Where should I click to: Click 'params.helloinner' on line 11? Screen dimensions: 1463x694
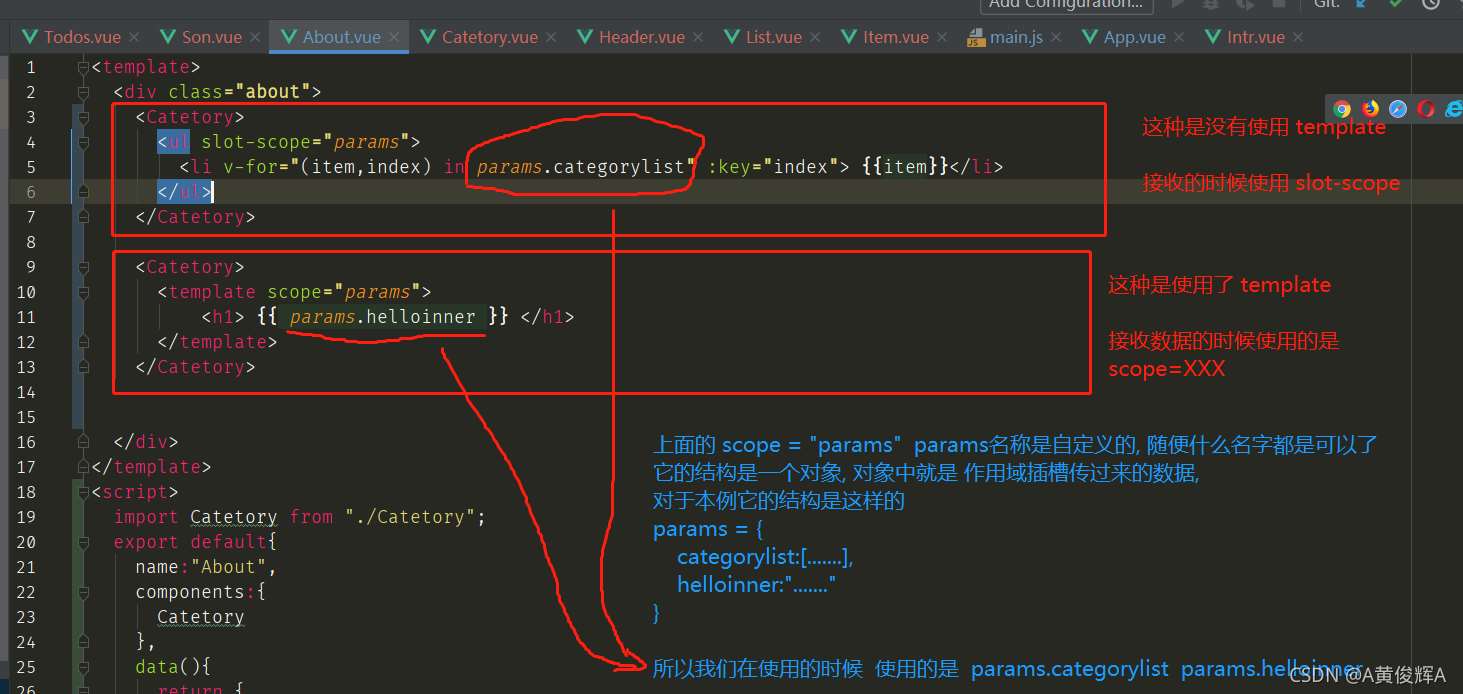click(x=383, y=317)
